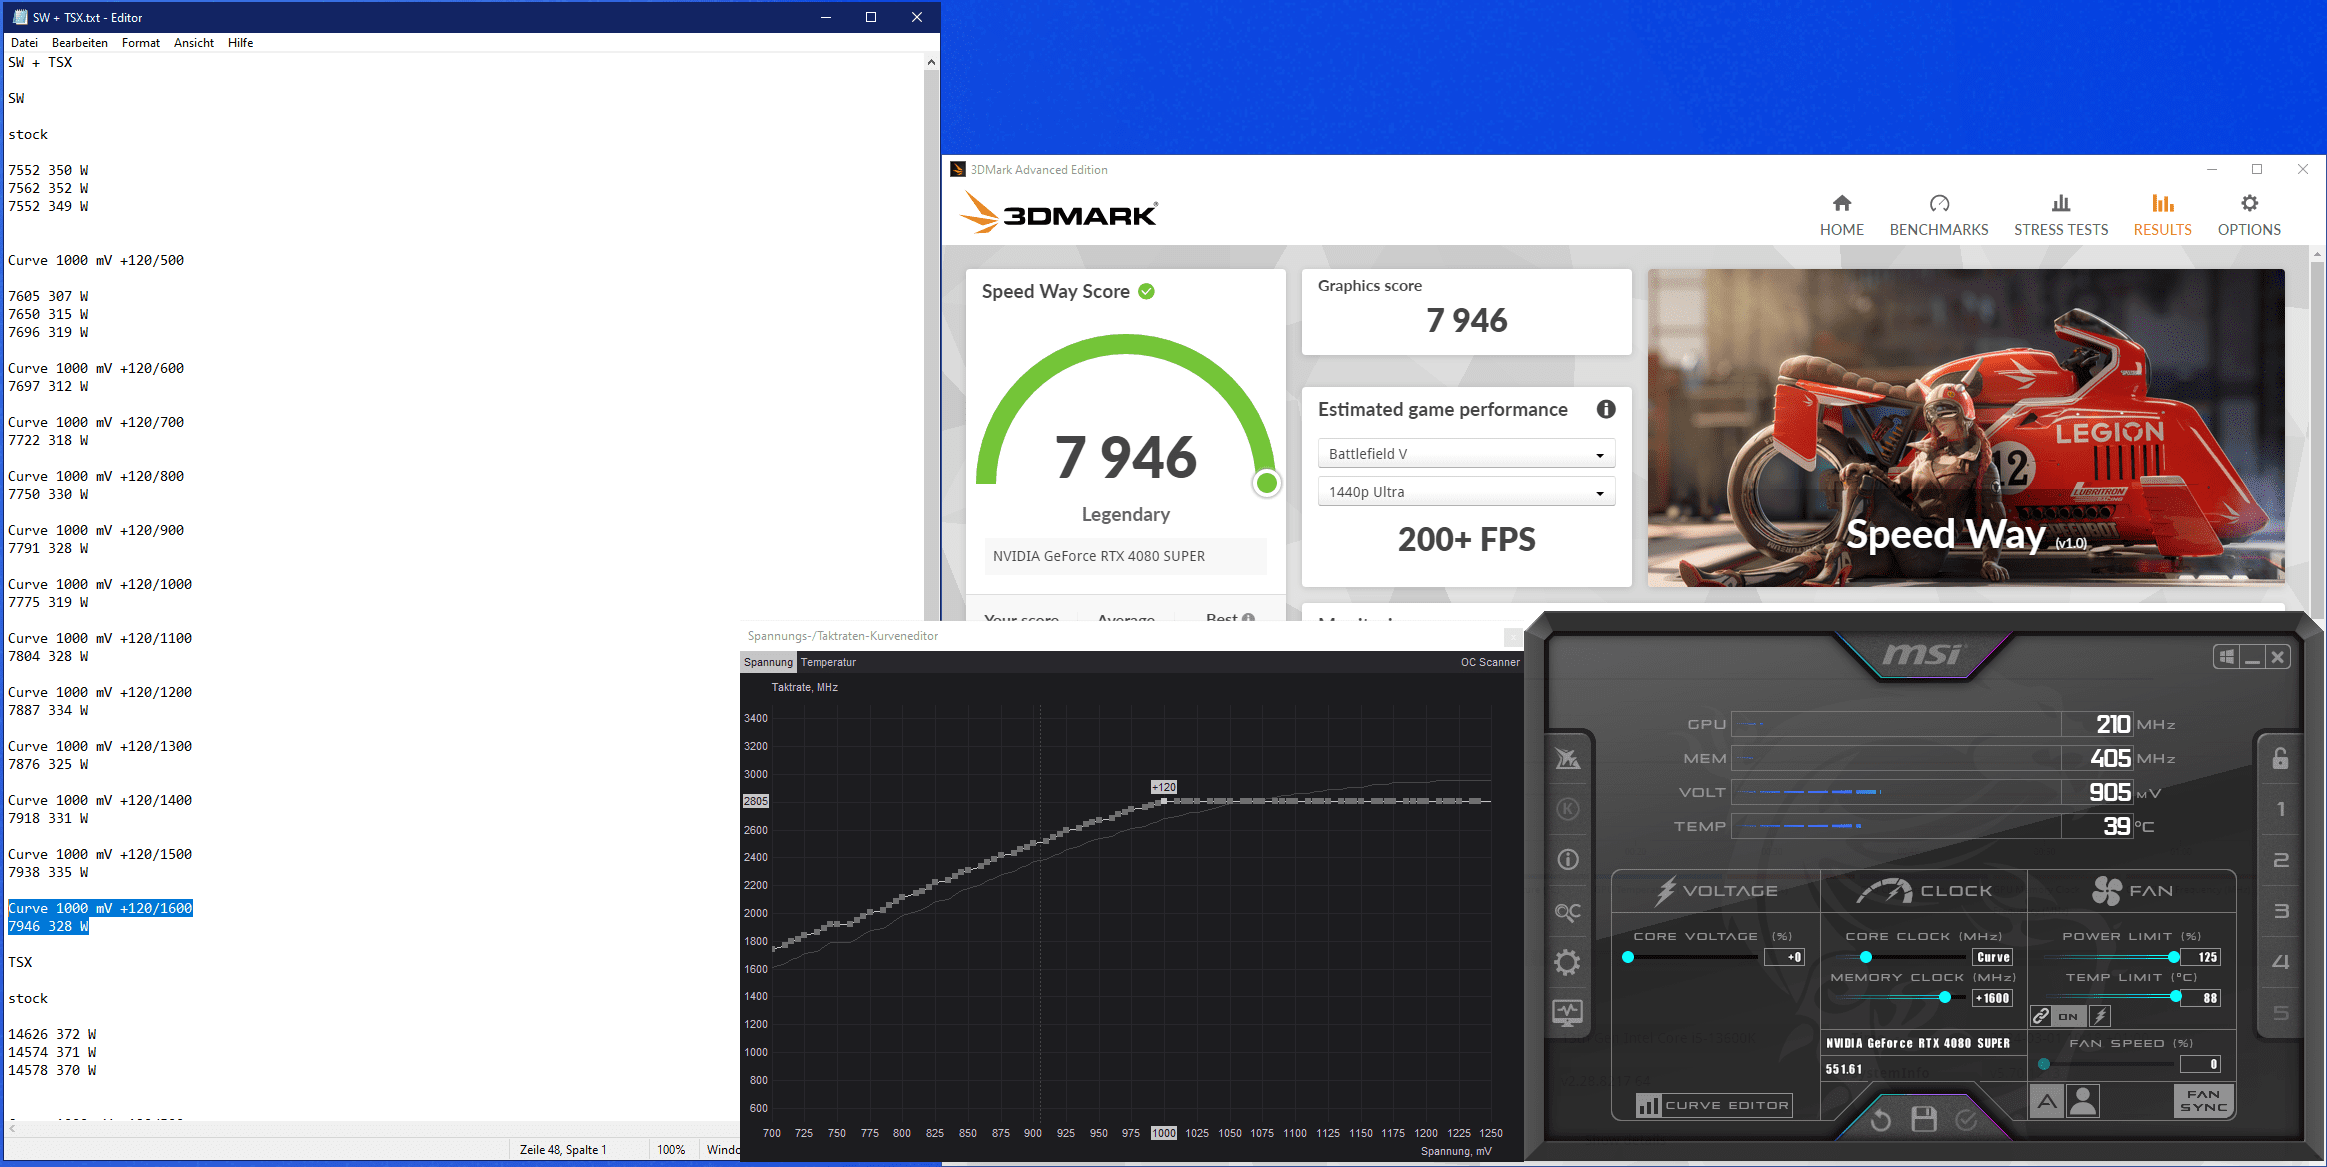Select +120 curve point at 1000 mV
The height and width of the screenshot is (1167, 2327).
(1164, 800)
